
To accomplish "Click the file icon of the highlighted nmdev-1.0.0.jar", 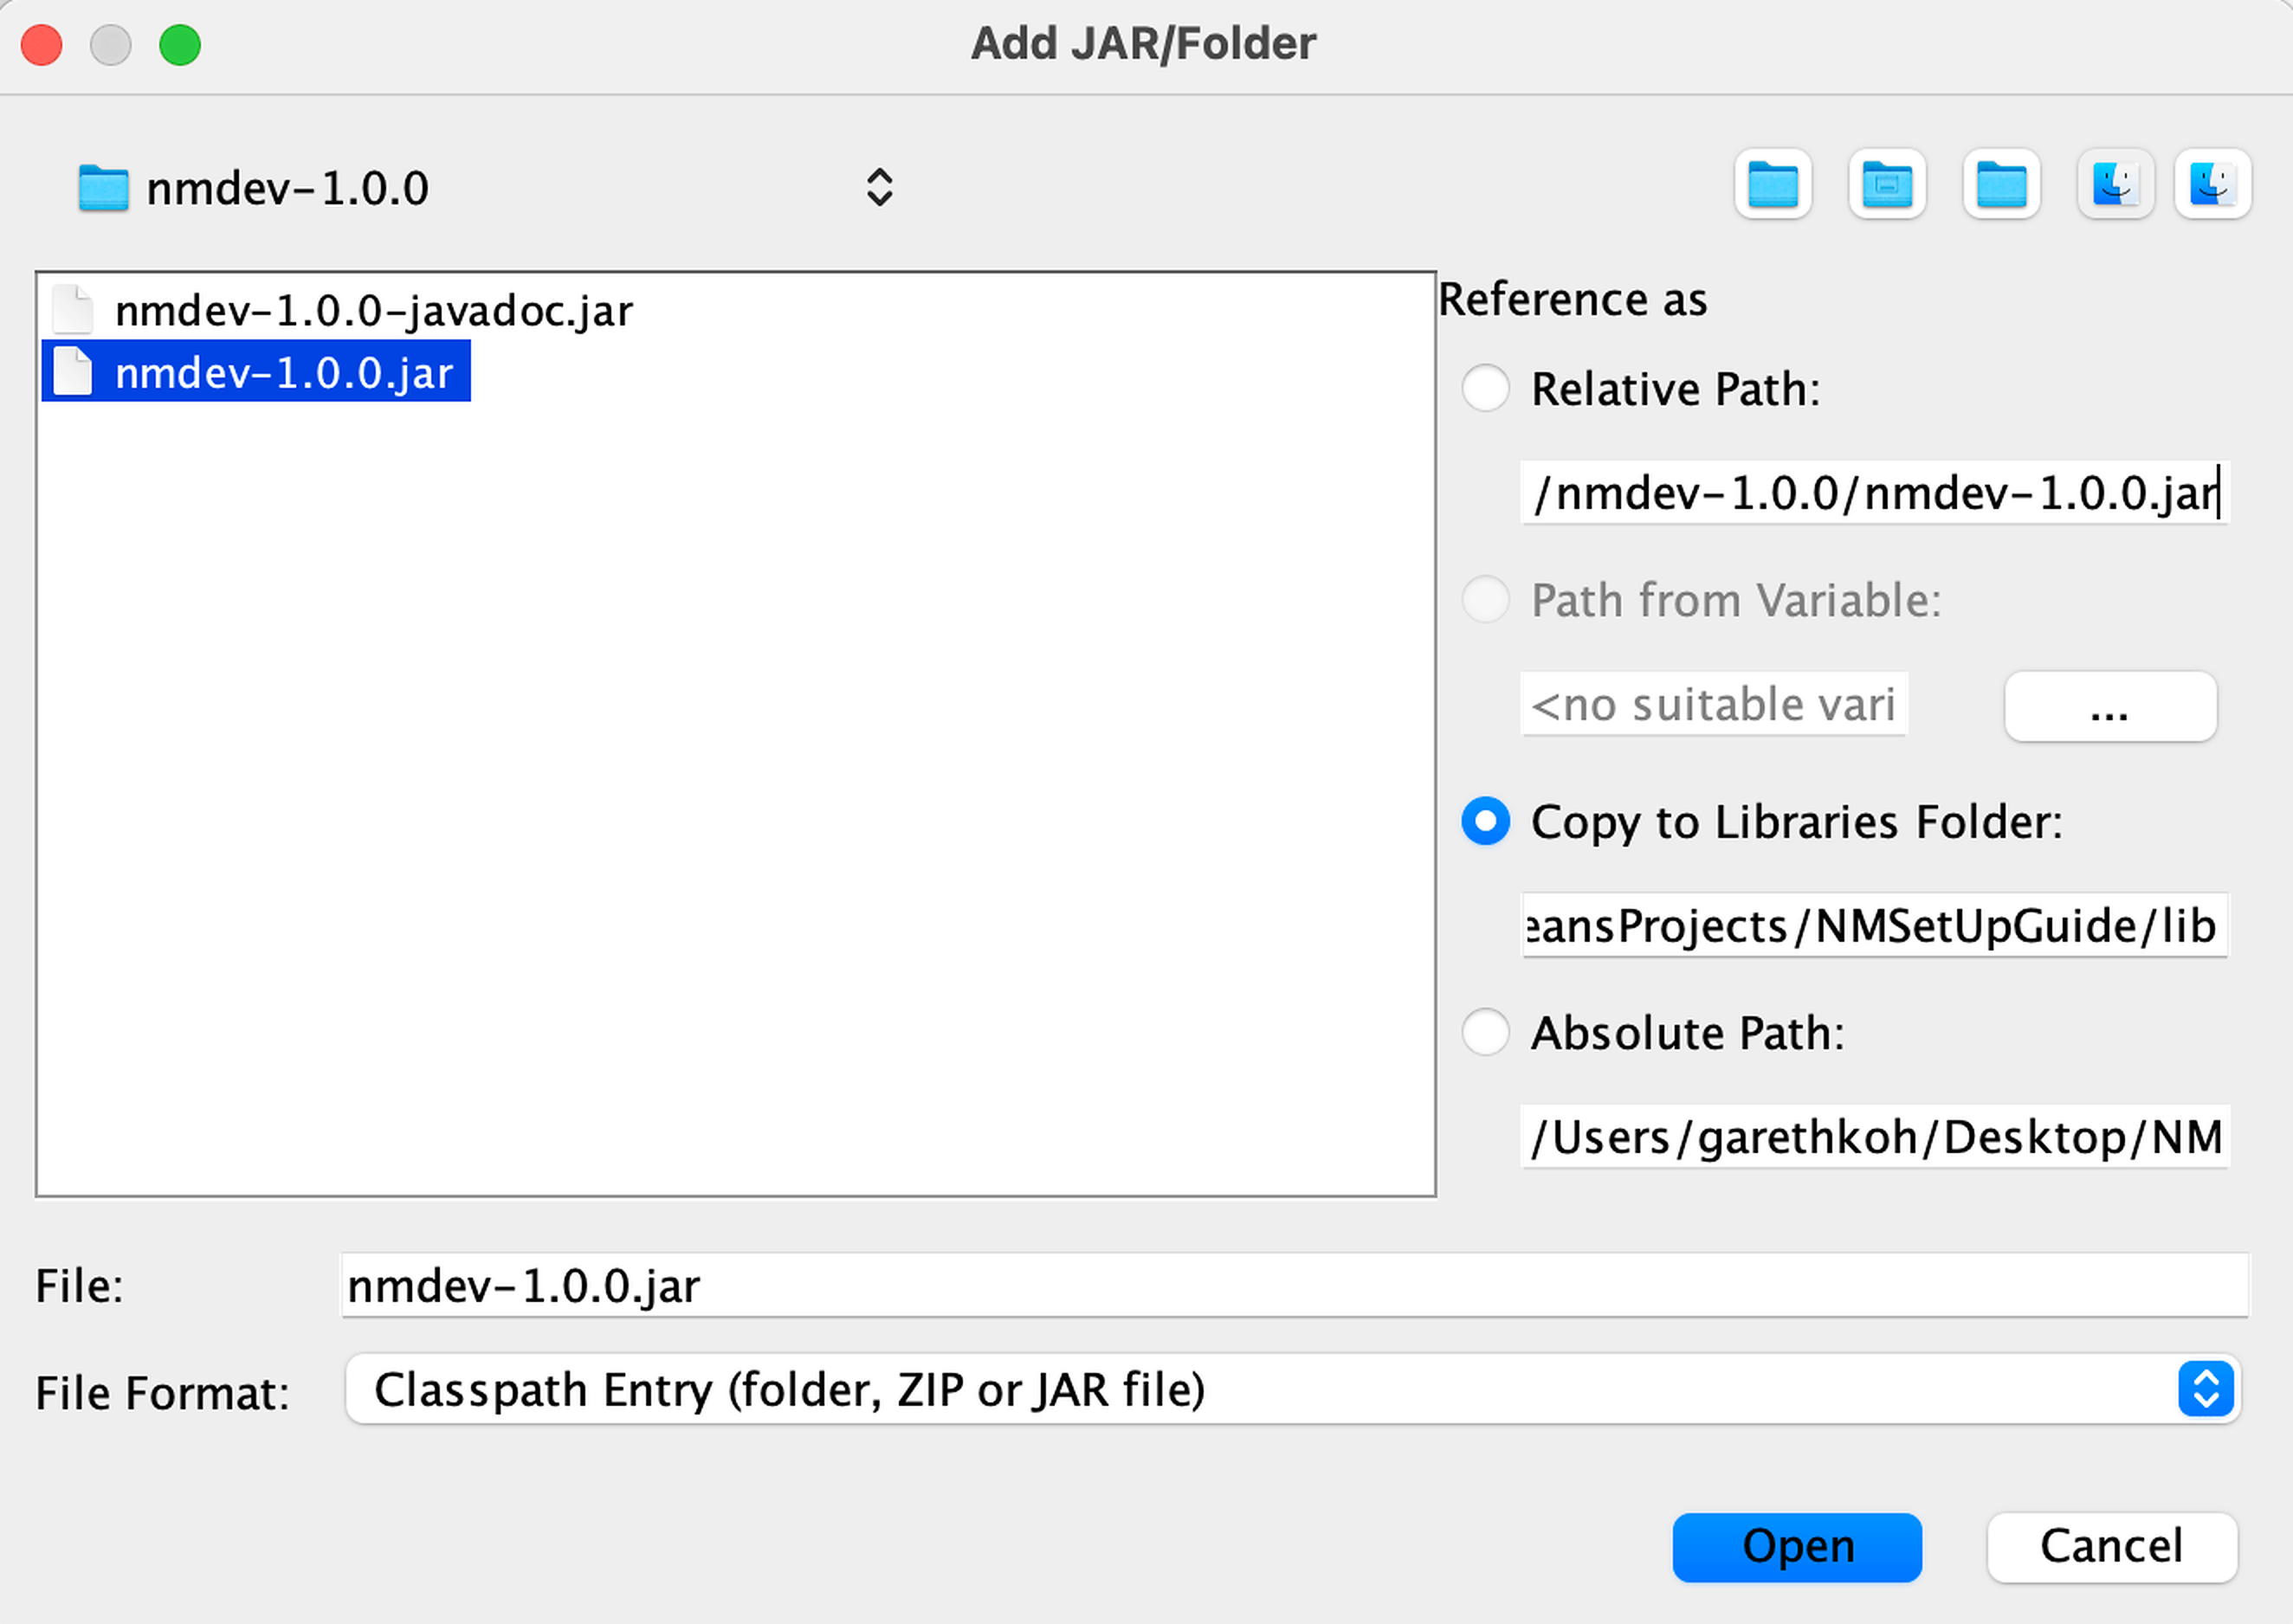I will 73,372.
